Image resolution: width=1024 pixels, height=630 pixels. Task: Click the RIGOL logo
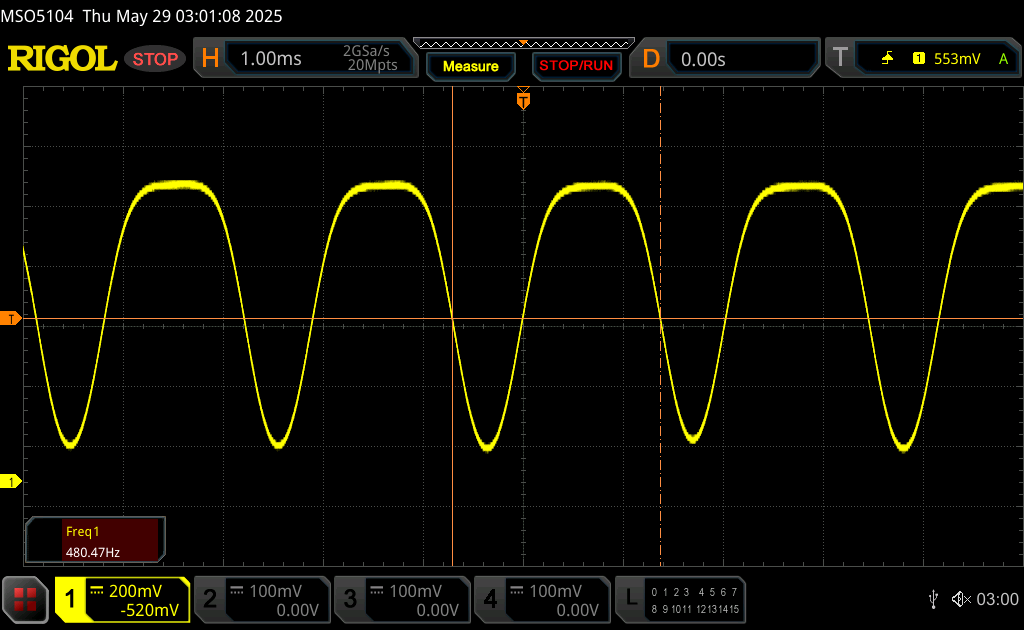click(x=62, y=59)
